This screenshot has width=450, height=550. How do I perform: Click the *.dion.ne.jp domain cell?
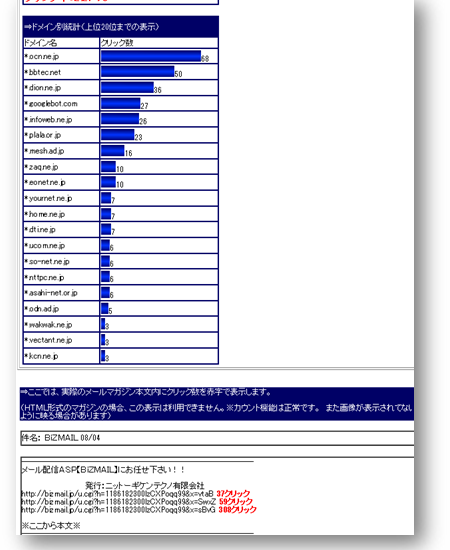pyautogui.click(x=61, y=88)
